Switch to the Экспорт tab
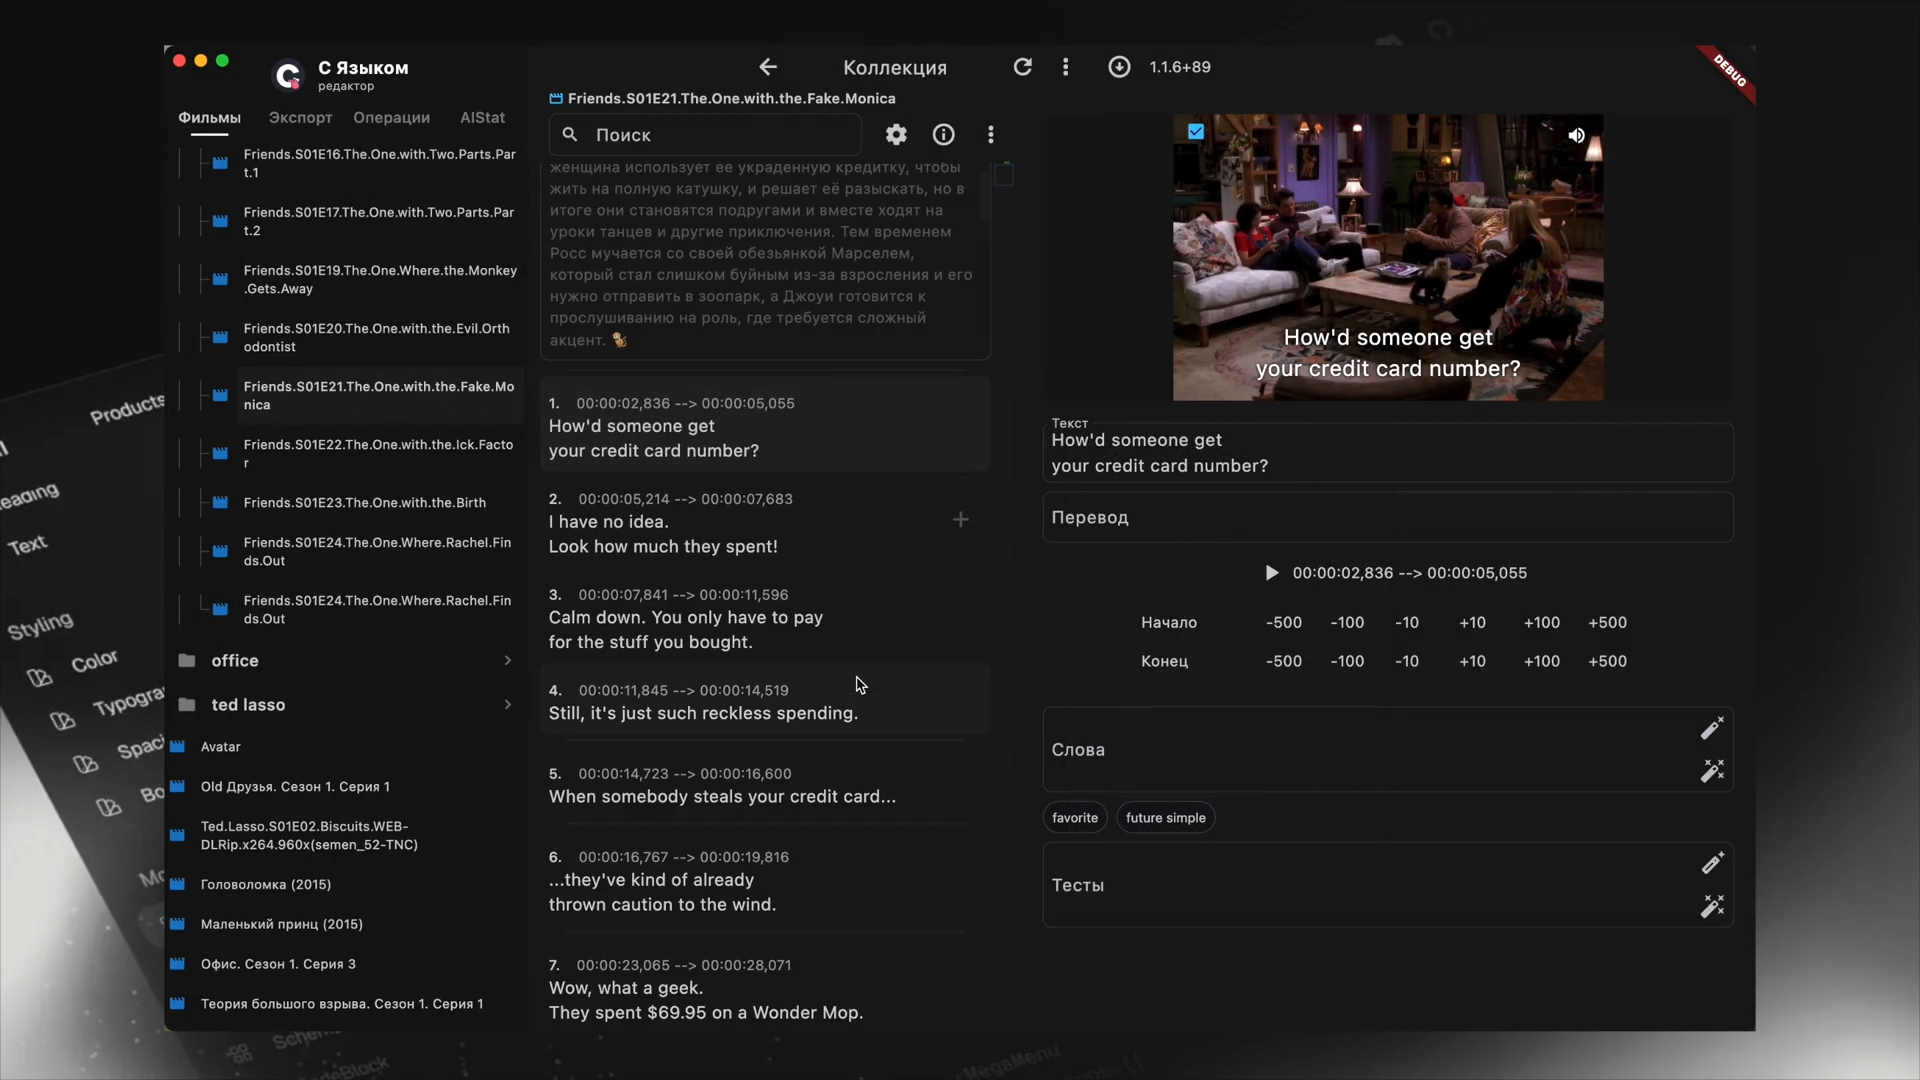Screen dimensions: 1920x1080 (x=300, y=118)
